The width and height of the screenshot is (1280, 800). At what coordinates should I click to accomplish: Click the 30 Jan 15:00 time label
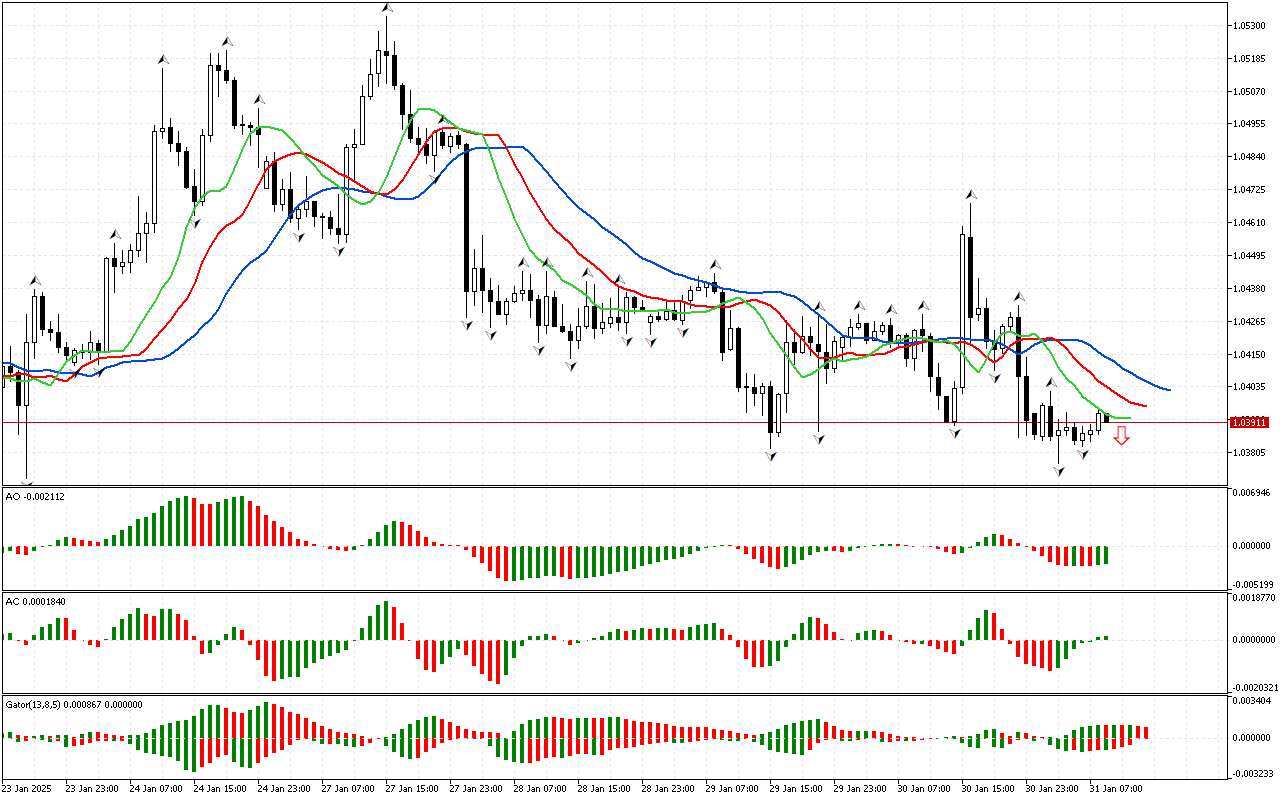click(x=988, y=788)
